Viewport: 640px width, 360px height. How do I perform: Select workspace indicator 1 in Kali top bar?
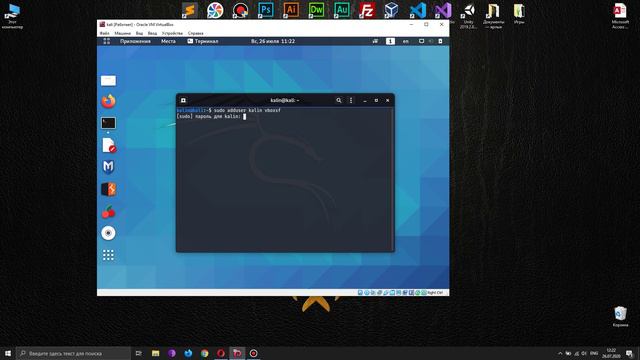click(390, 41)
